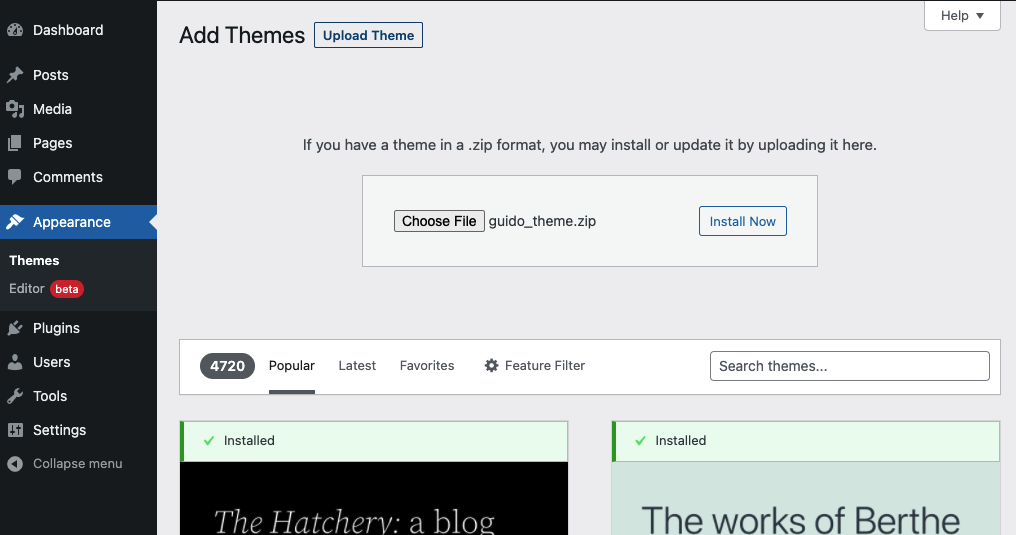1016x535 pixels.
Task: Open the Feature Filter gear option
Action: [x=535, y=366]
